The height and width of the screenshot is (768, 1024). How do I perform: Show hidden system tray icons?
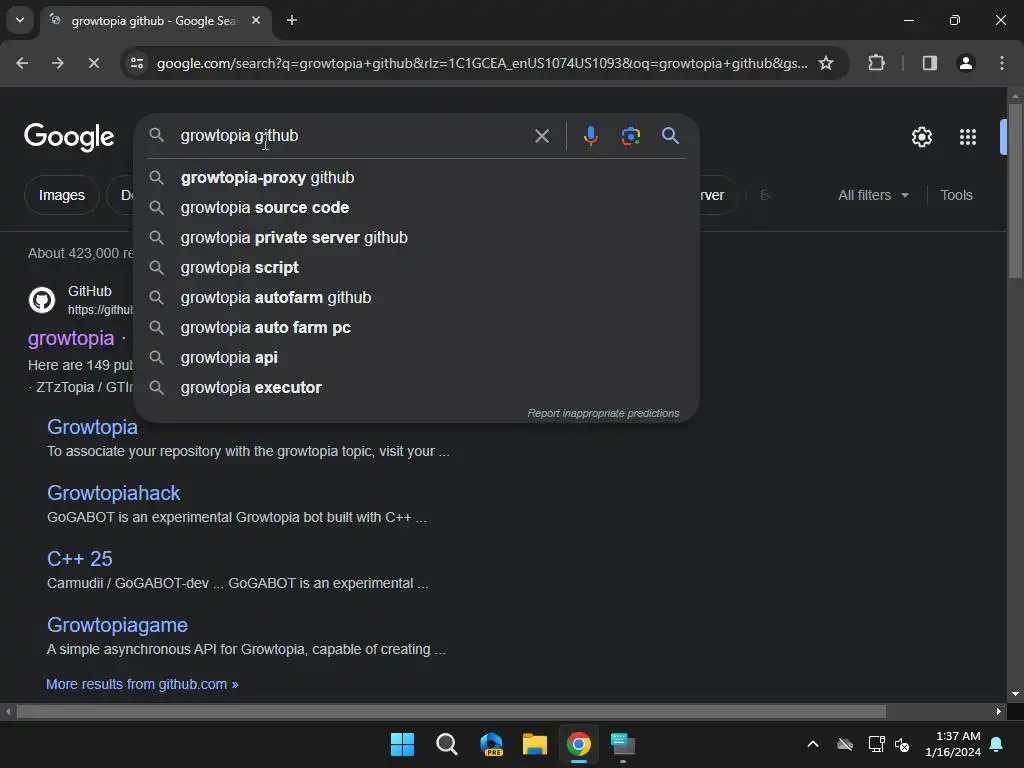tap(813, 744)
